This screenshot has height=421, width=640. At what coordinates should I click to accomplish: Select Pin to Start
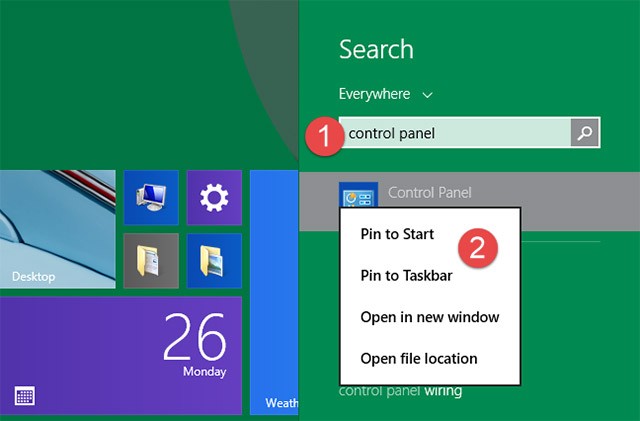click(397, 234)
